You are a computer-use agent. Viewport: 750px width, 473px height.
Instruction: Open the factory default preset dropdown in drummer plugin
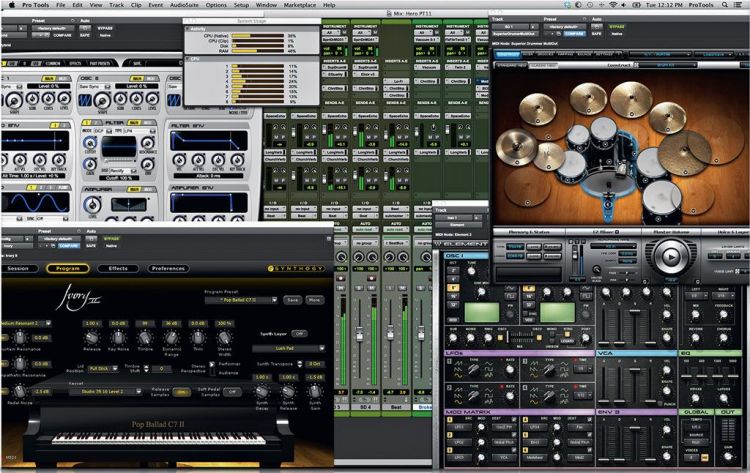(x=563, y=25)
